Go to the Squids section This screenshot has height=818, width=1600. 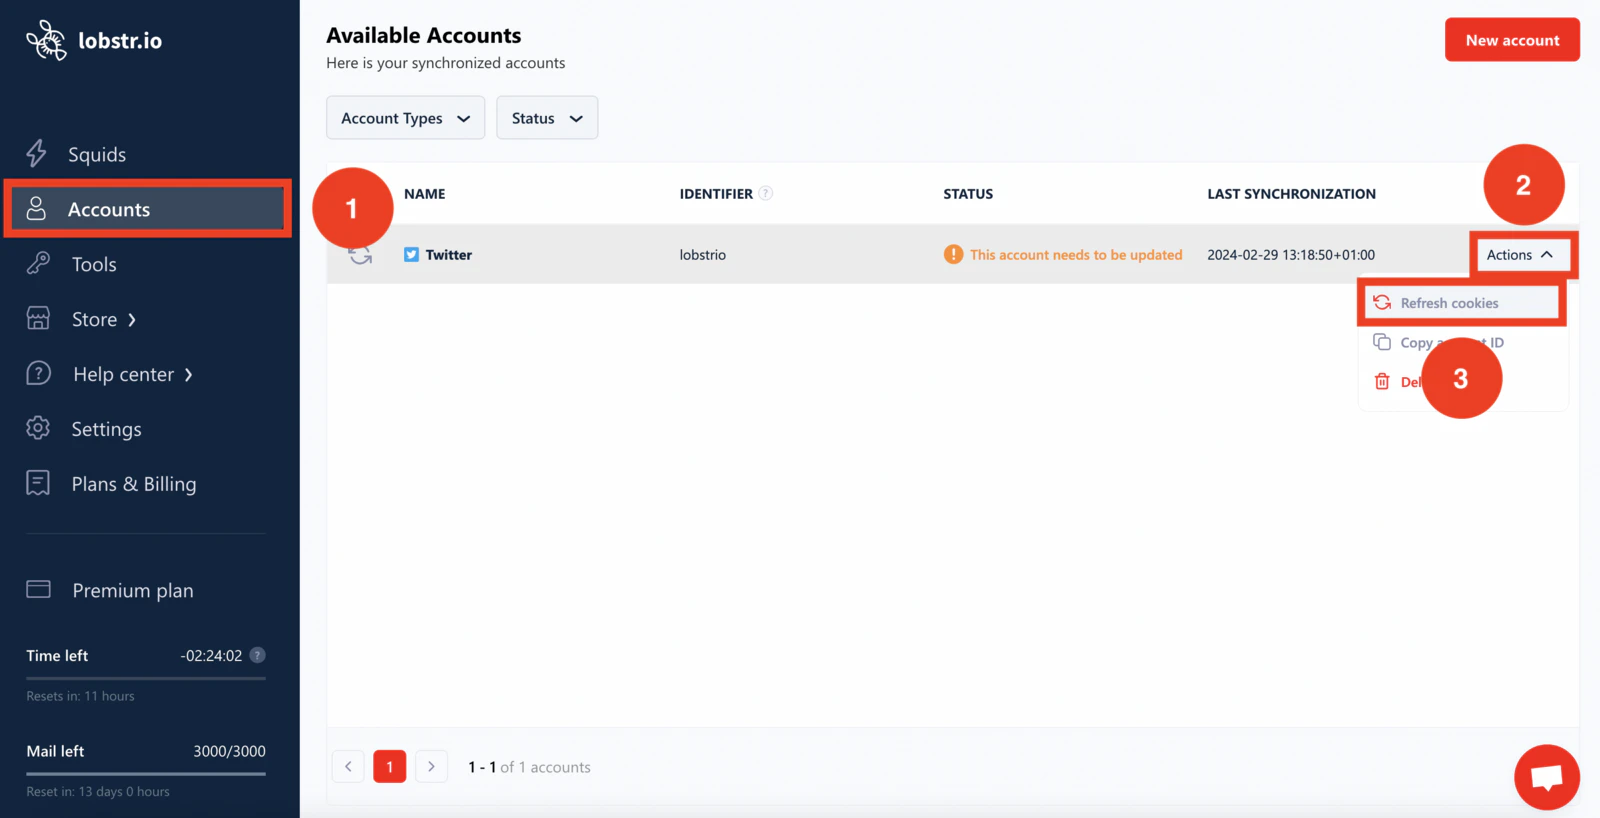coord(97,154)
